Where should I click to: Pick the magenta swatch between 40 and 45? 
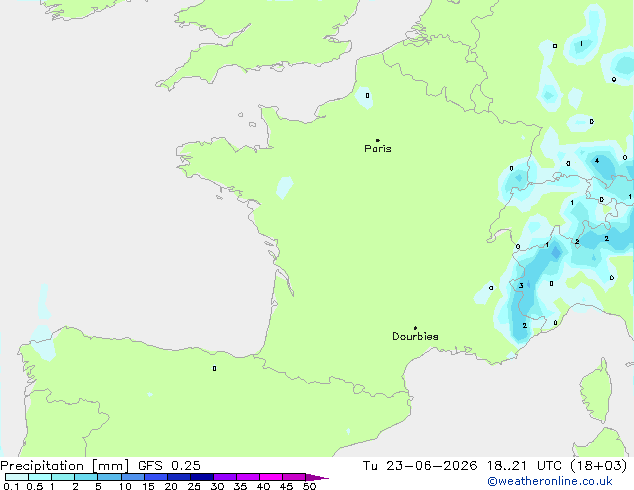[271, 477]
